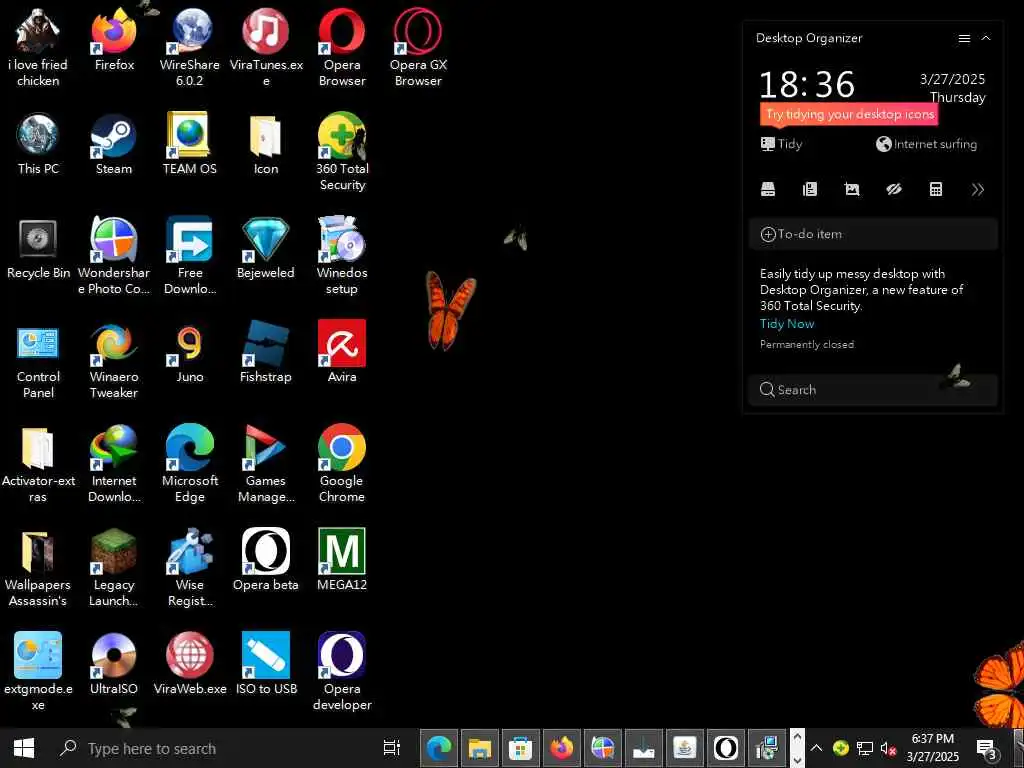Select the WireShare 6.0.2 desktop icon
The height and width of the screenshot is (768, 1024).
[x=189, y=47]
